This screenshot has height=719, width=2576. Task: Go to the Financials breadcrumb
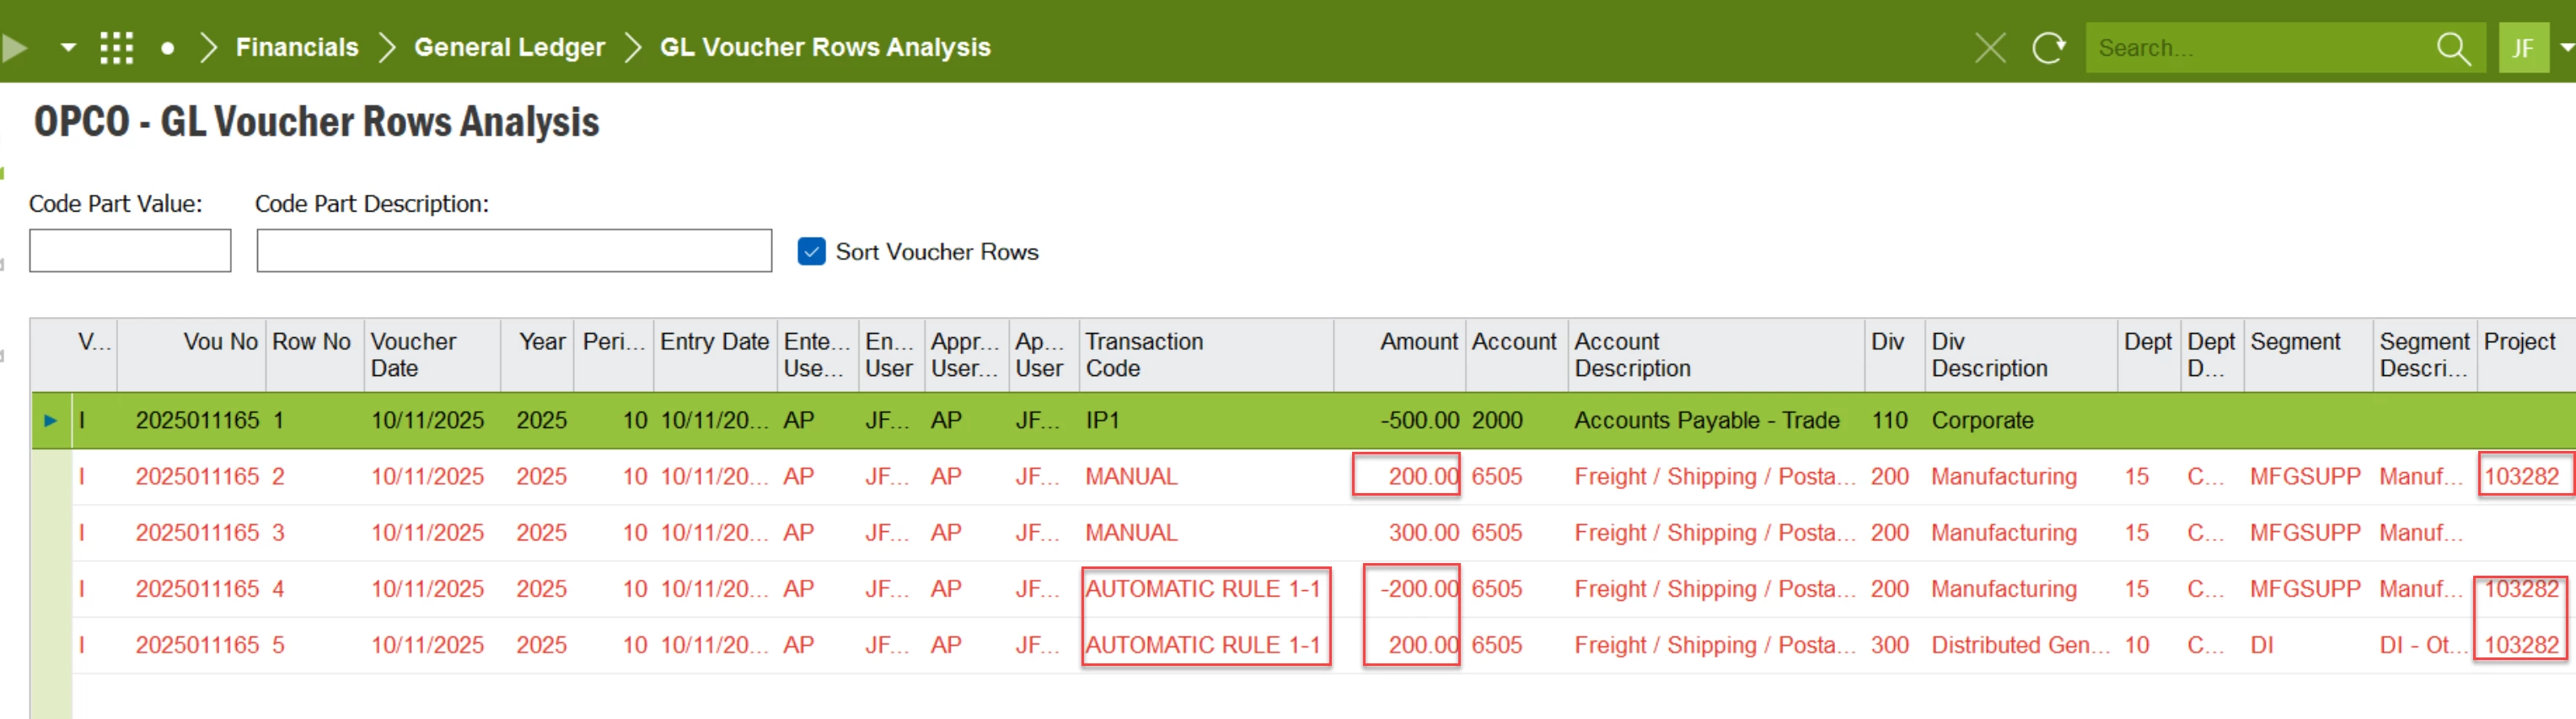coord(297,47)
